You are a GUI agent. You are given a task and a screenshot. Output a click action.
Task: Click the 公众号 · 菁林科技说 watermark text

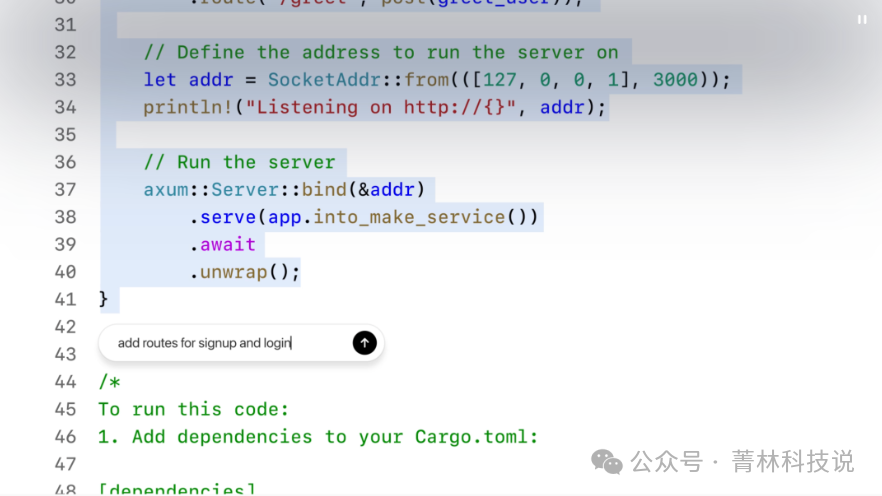(x=742, y=461)
